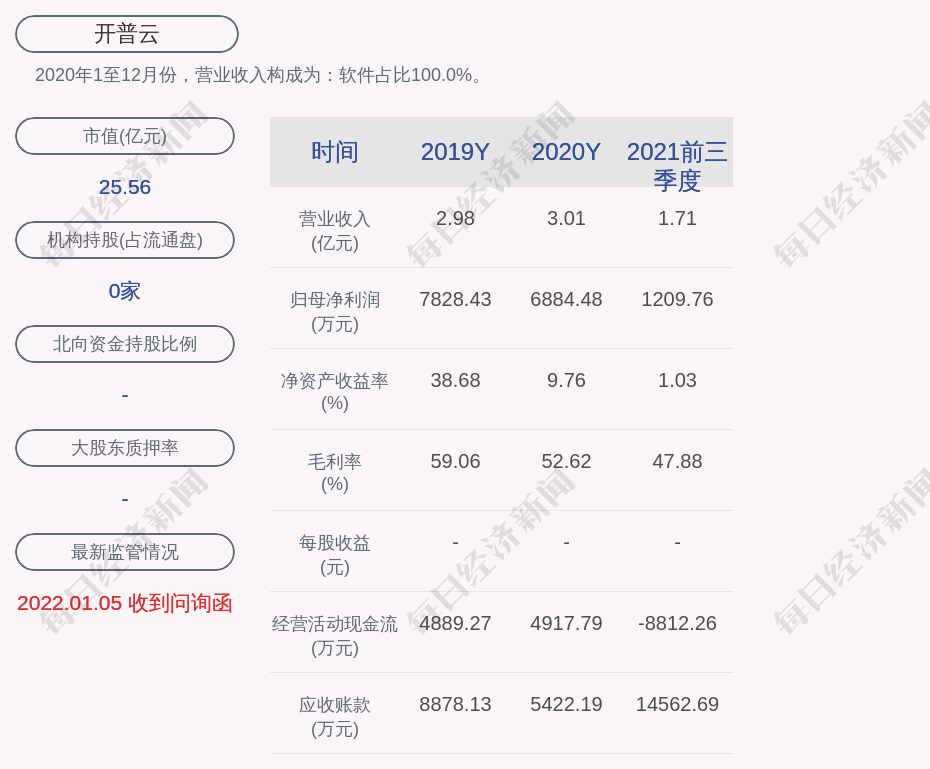This screenshot has height=769, width=930.
Task: Select the 毛利率(%) row label
Action: point(335,473)
